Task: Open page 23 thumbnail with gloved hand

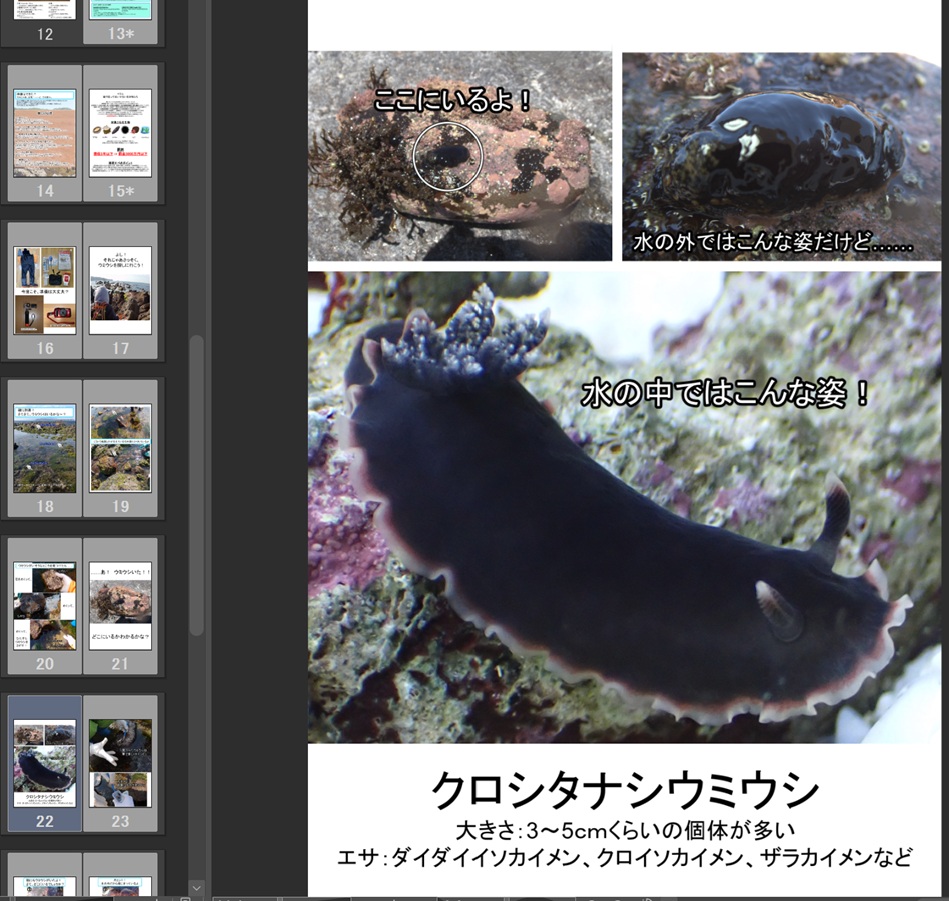Action: tap(120, 763)
